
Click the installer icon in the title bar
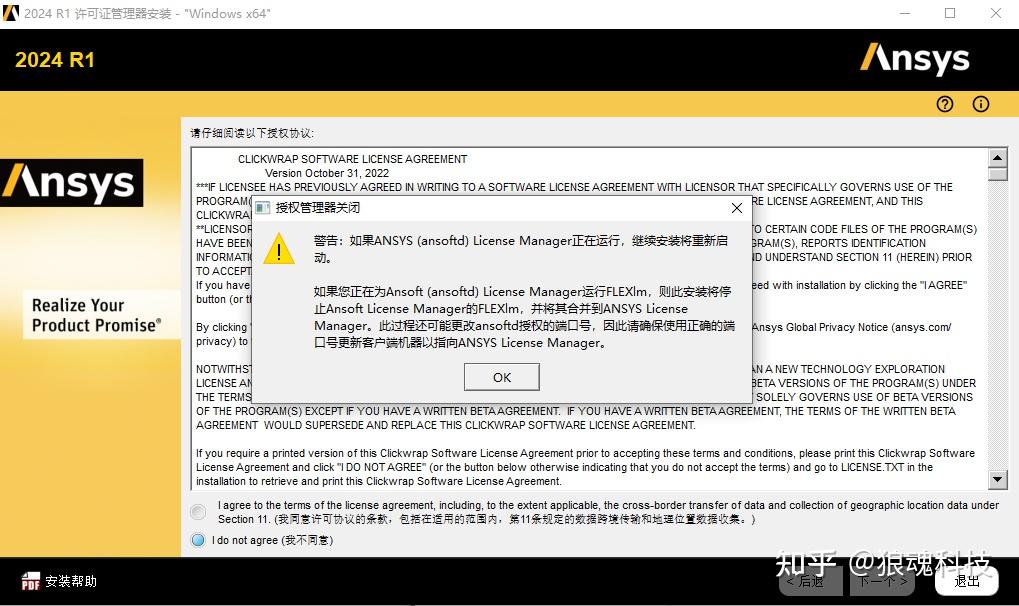tap(10, 13)
